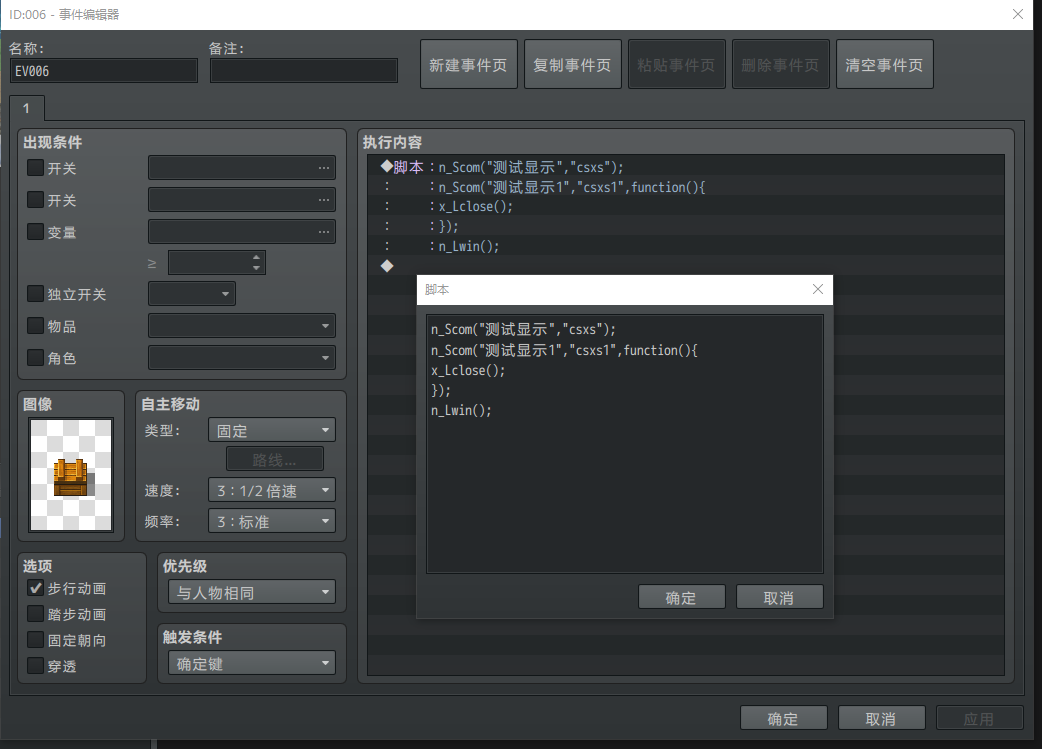This screenshot has height=749, width=1042.
Task: Click 新建事件页 button
Action: pos(469,64)
